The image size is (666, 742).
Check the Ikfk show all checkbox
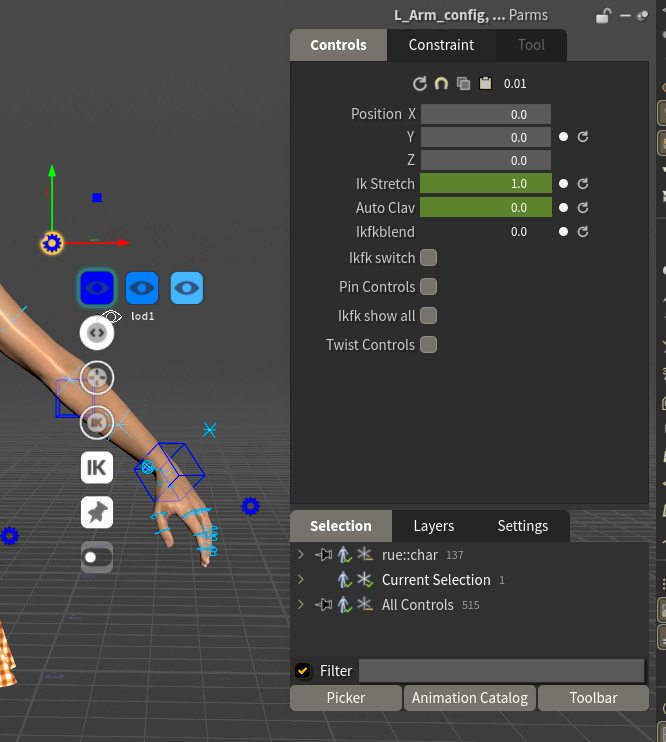click(x=428, y=316)
